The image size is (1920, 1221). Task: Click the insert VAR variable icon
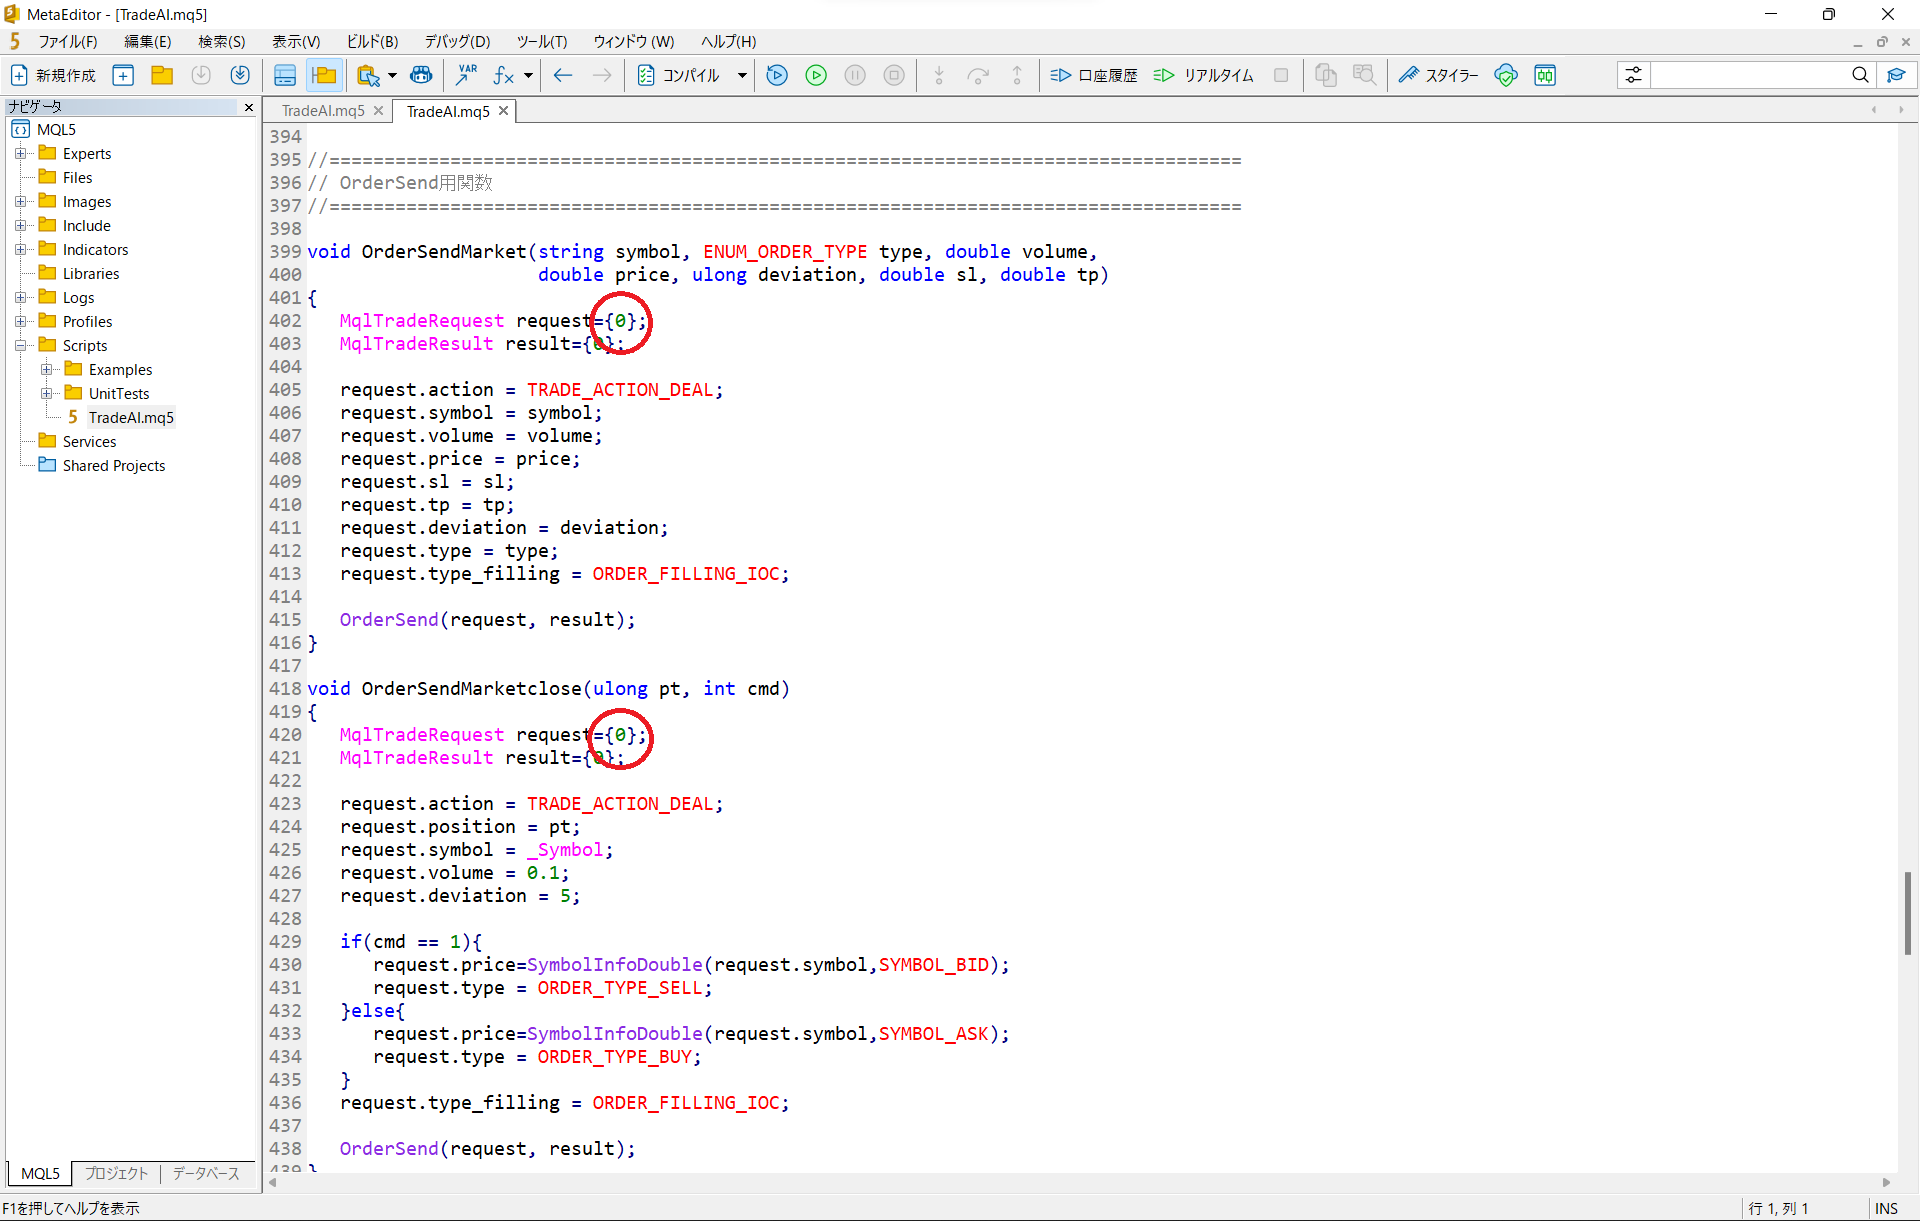point(466,75)
